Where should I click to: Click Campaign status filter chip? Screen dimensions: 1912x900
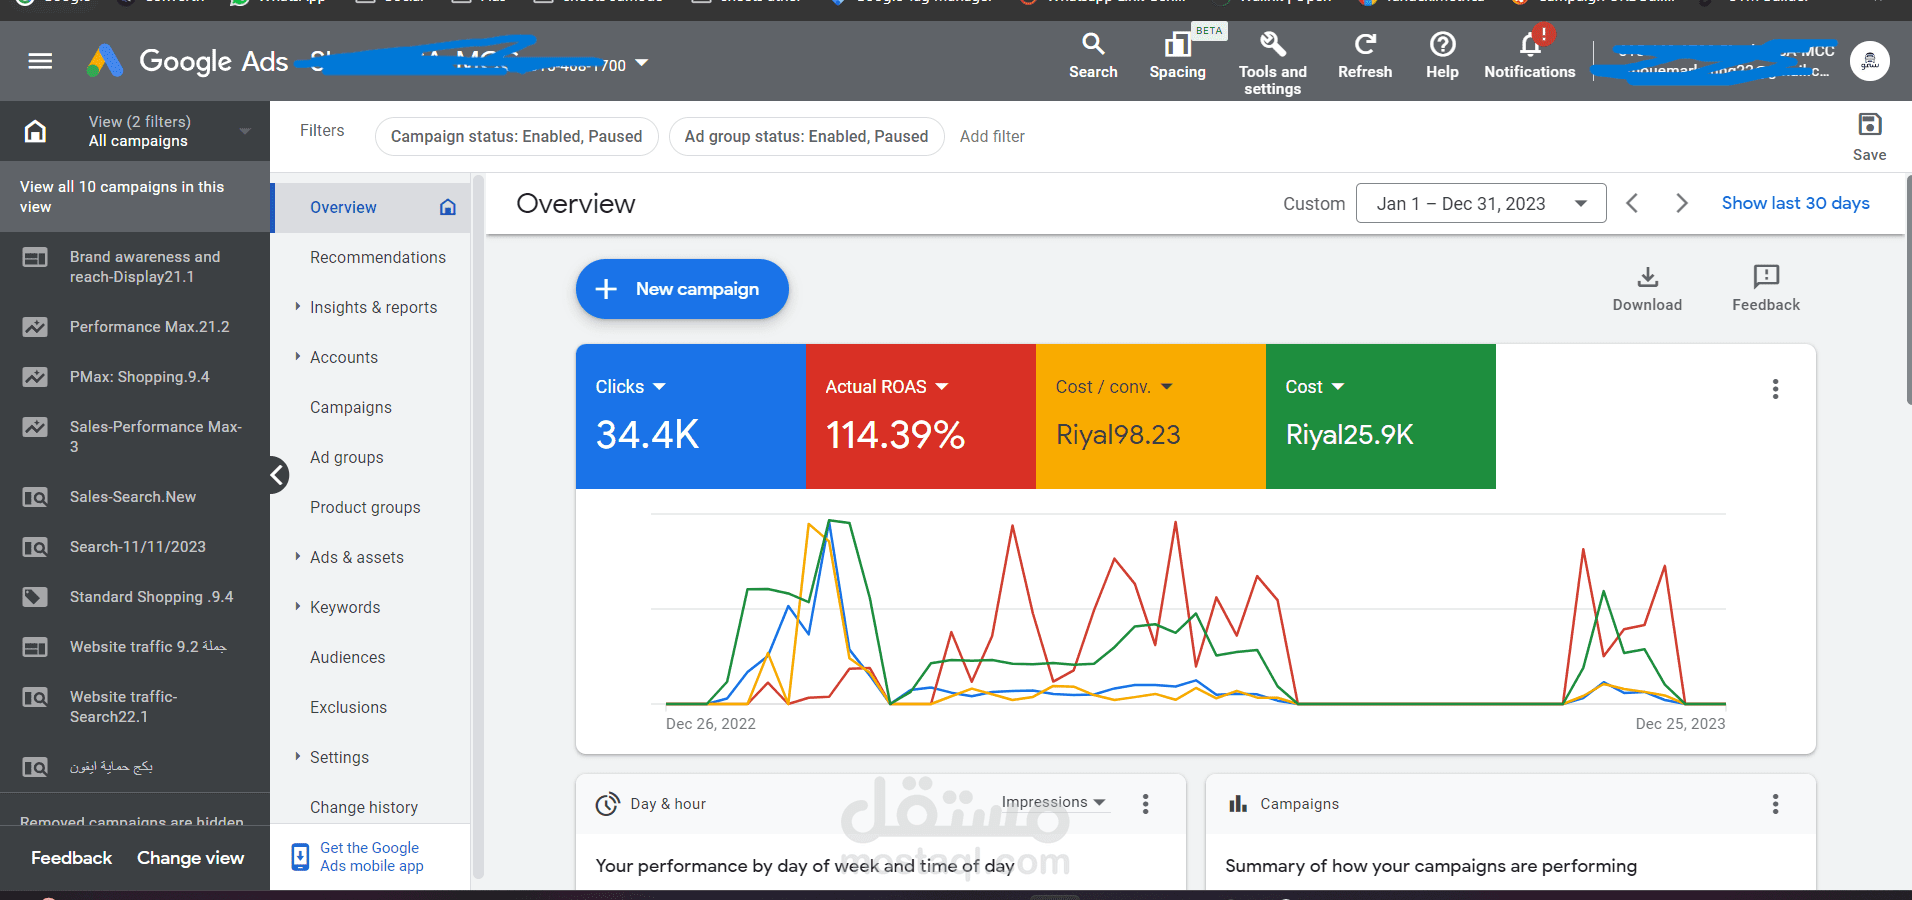[x=516, y=136]
